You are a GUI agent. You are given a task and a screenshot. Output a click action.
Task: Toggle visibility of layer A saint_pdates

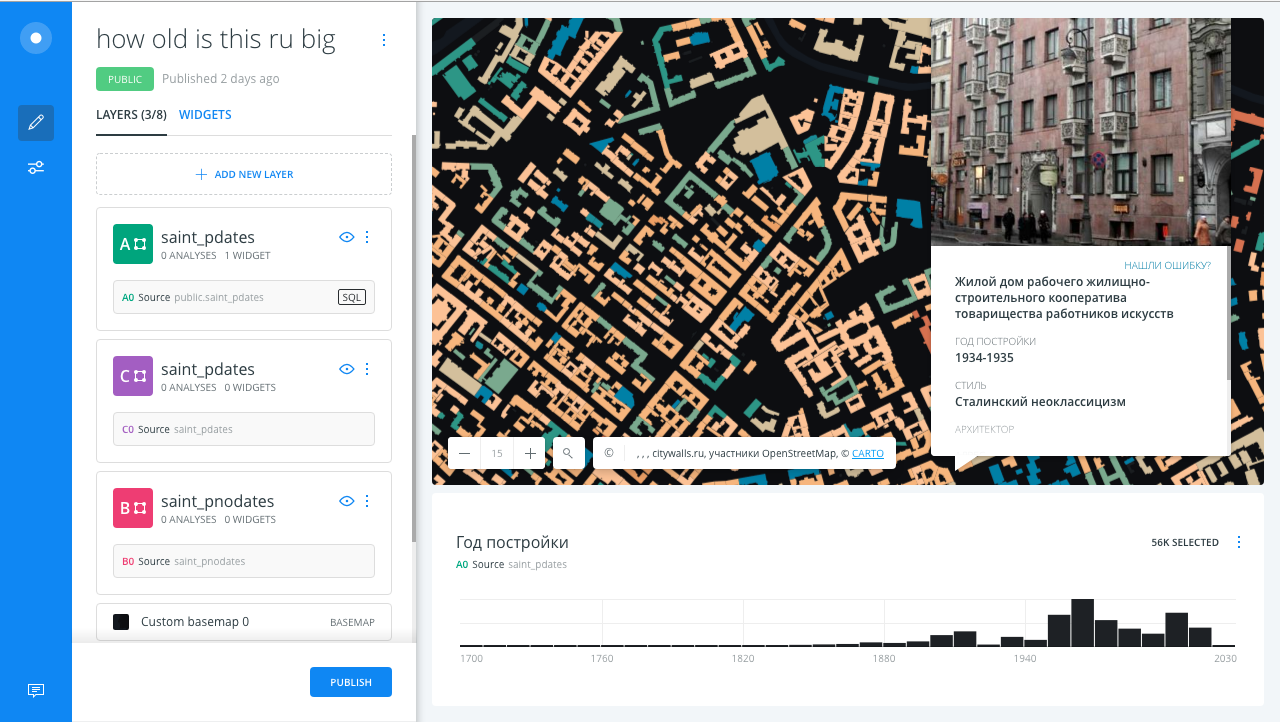[347, 237]
